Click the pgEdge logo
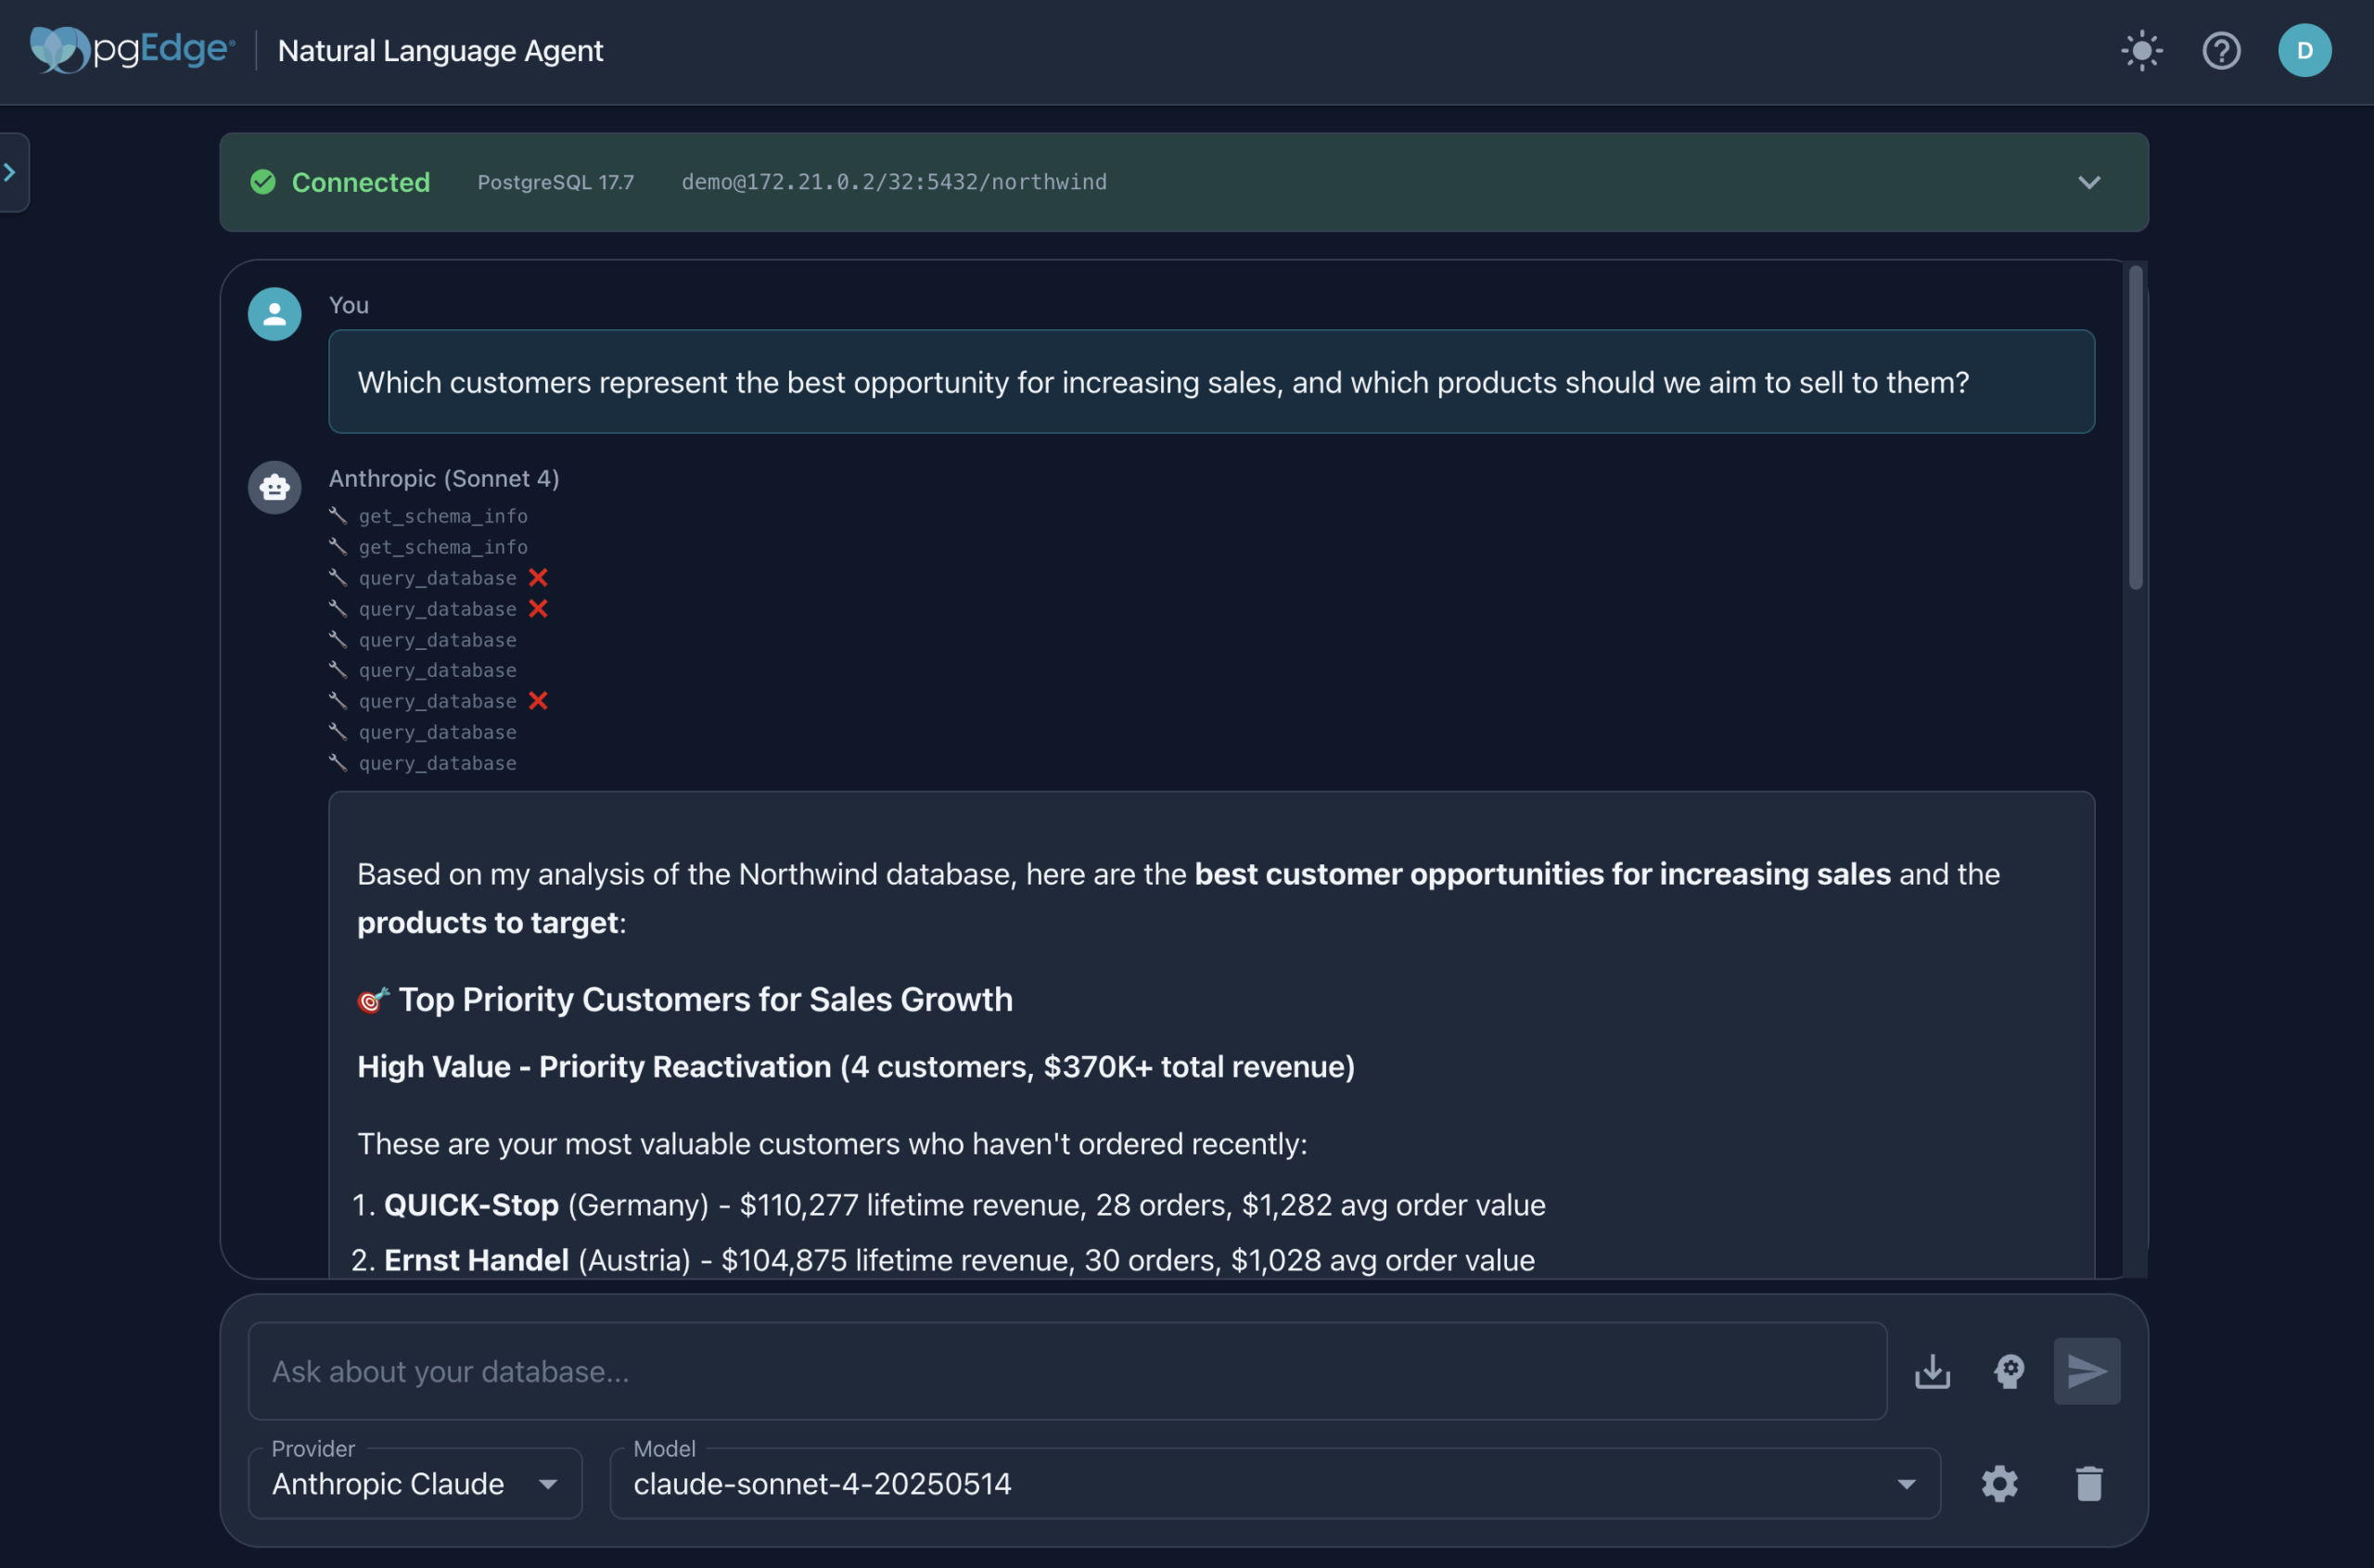2374x1568 pixels. tap(133, 49)
